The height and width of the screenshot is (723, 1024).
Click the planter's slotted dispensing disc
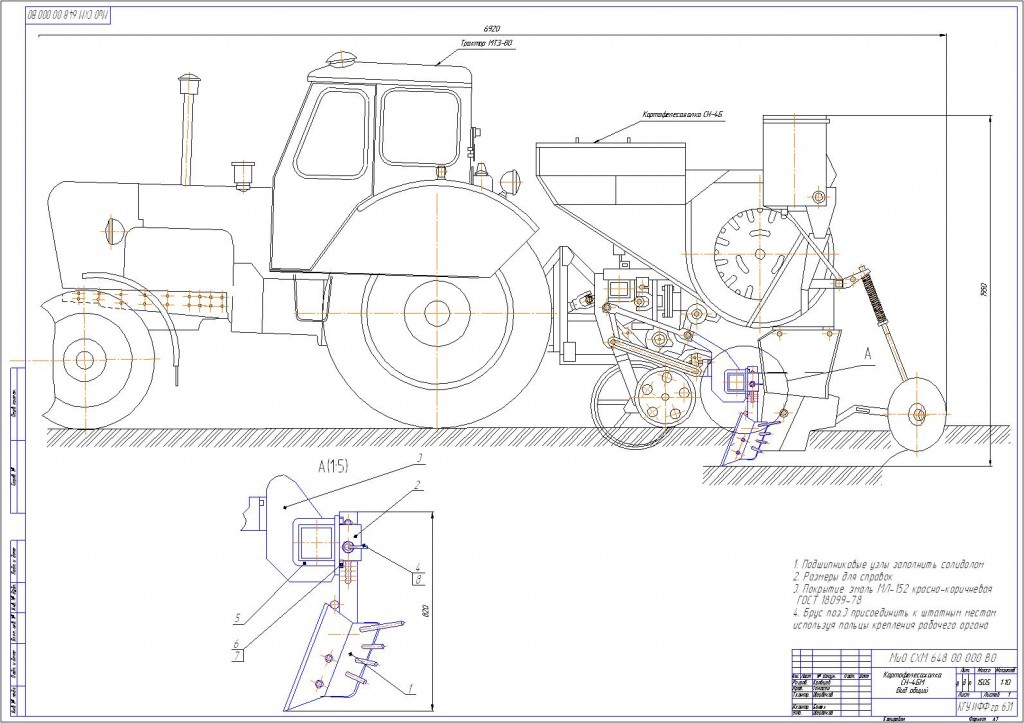coord(760,253)
